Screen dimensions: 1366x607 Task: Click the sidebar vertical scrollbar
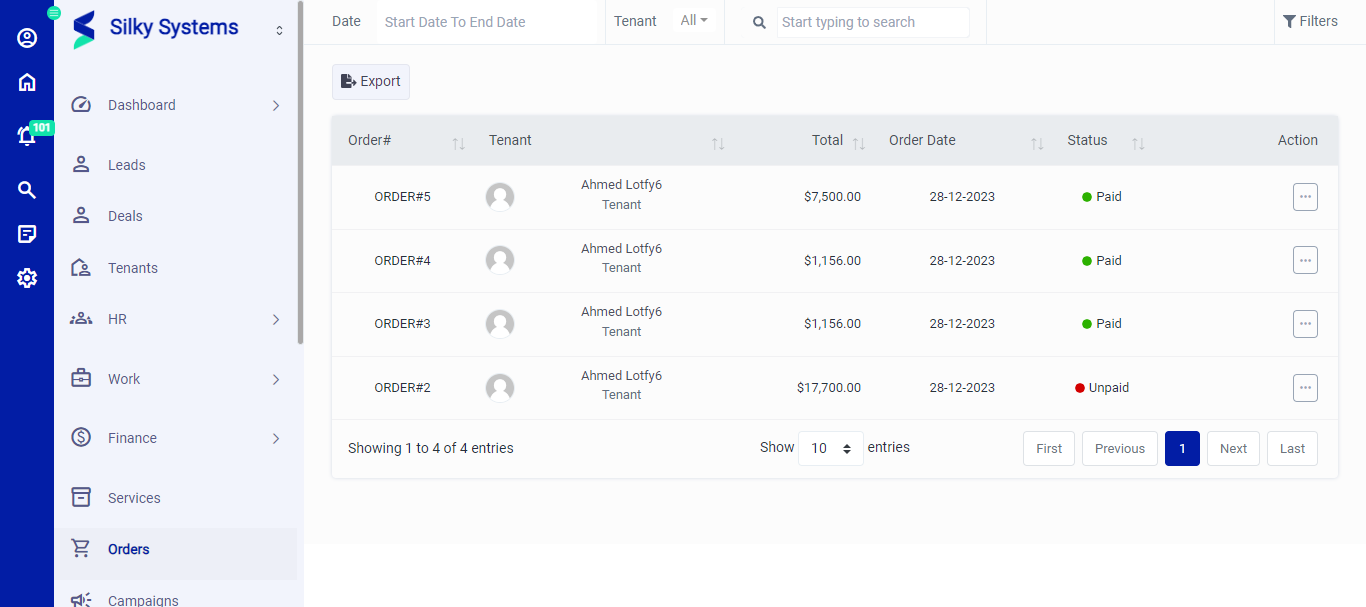click(300, 172)
